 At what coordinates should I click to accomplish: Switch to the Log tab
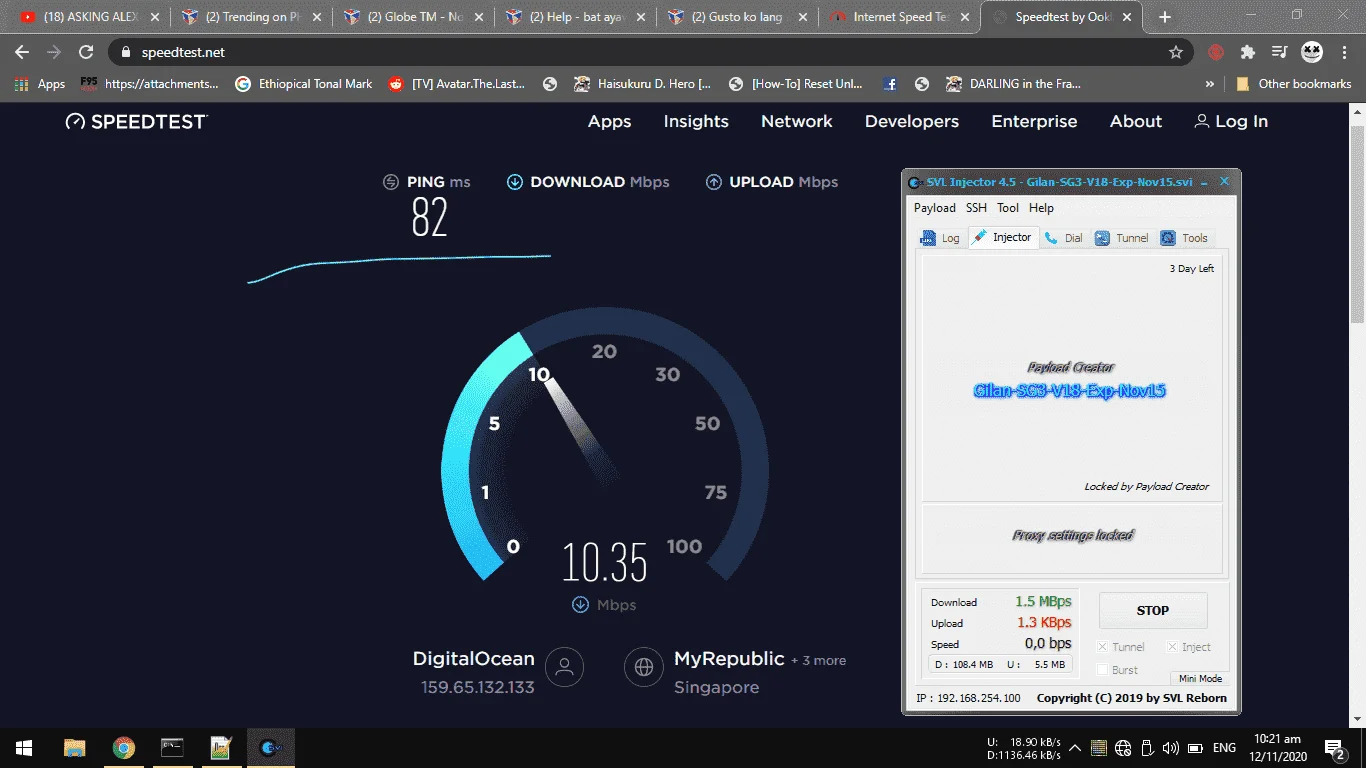[x=940, y=238]
